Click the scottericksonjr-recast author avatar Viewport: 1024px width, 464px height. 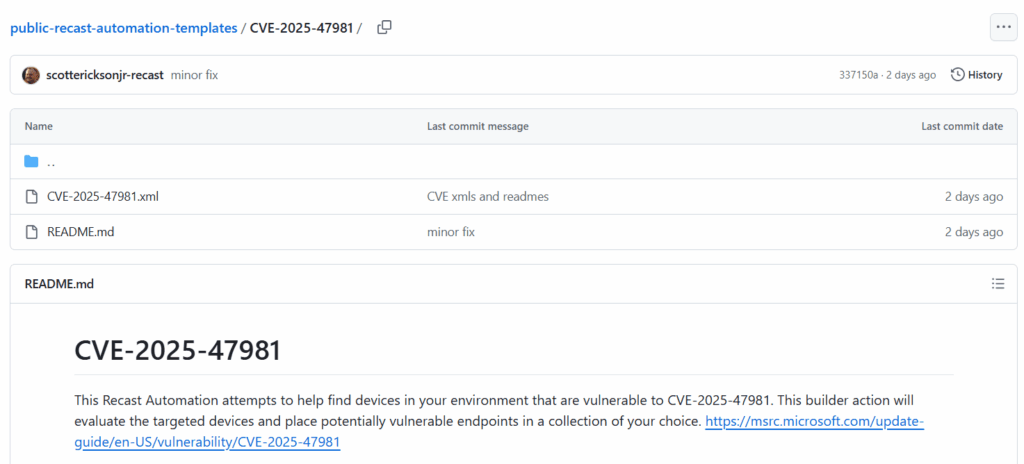point(31,75)
